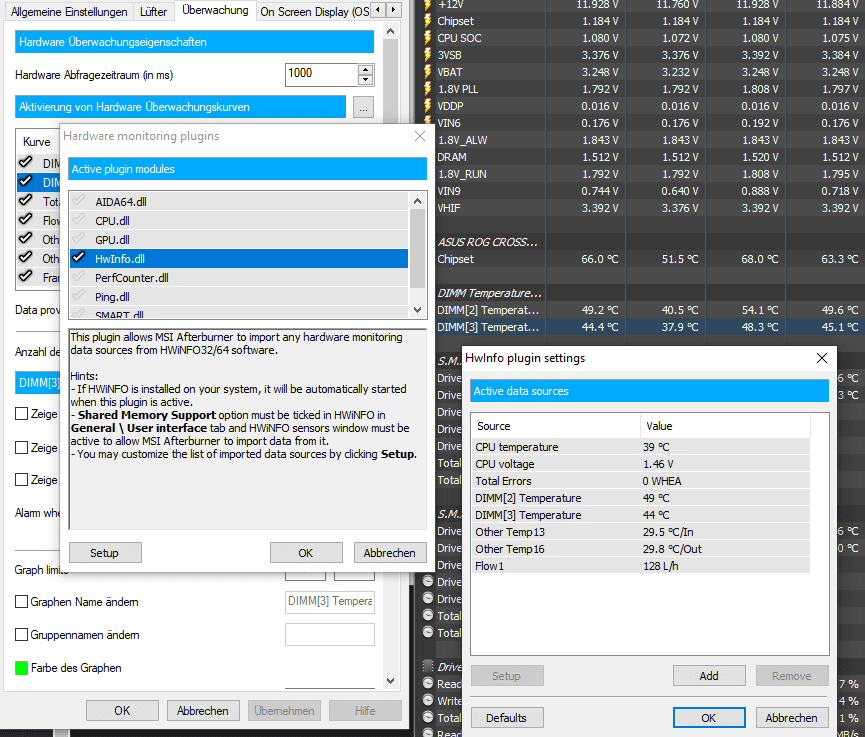Open plugins via the '...' button
The image size is (865, 737).
point(363,107)
